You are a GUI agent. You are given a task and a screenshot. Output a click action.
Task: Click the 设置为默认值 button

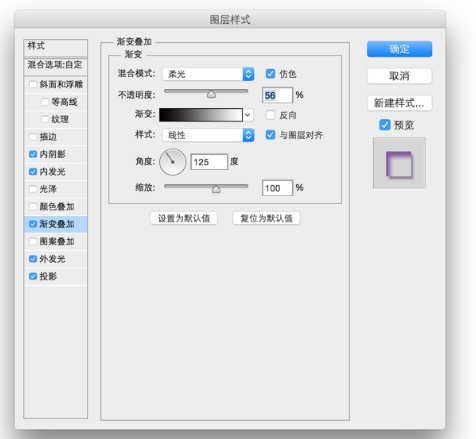click(x=184, y=218)
